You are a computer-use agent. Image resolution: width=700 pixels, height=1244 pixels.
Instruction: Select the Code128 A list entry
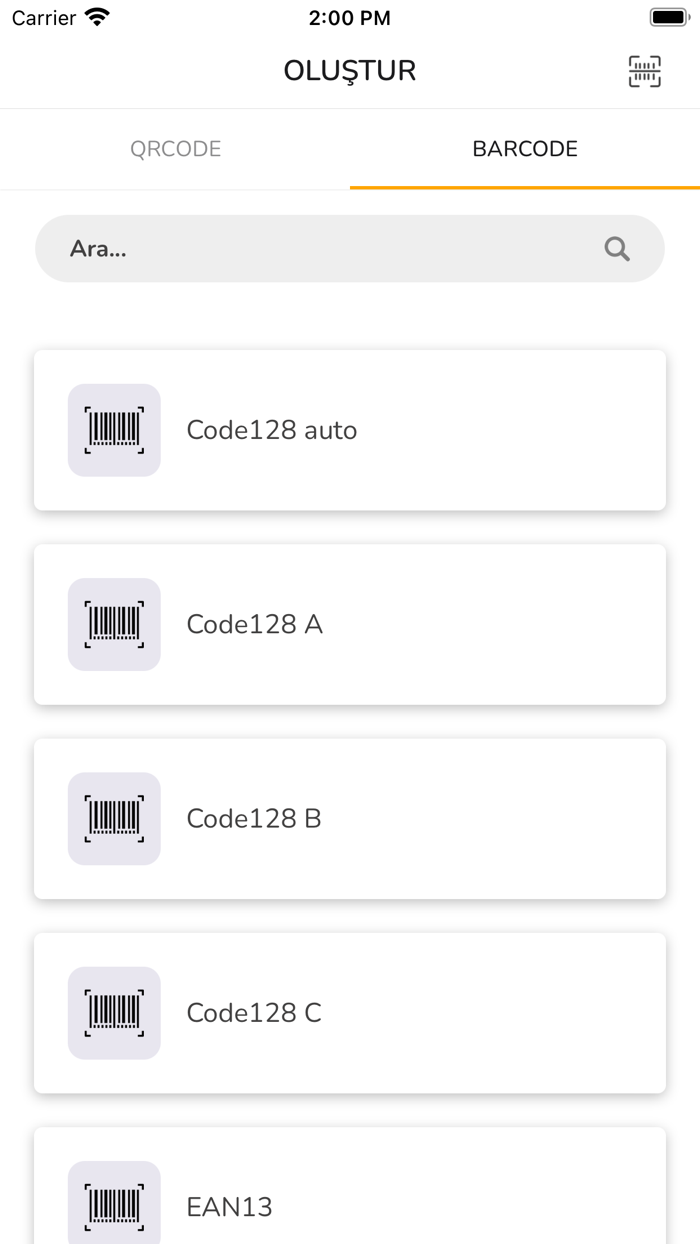tap(350, 624)
